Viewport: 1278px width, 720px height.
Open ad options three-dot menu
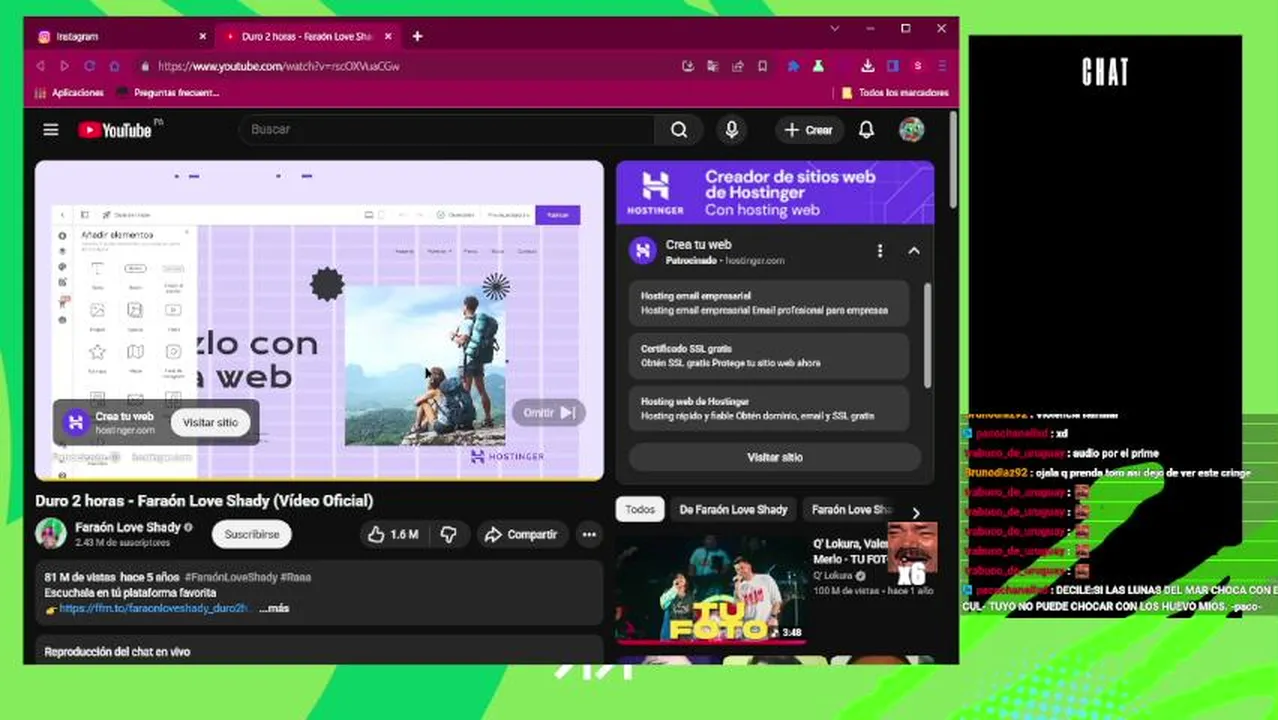880,251
